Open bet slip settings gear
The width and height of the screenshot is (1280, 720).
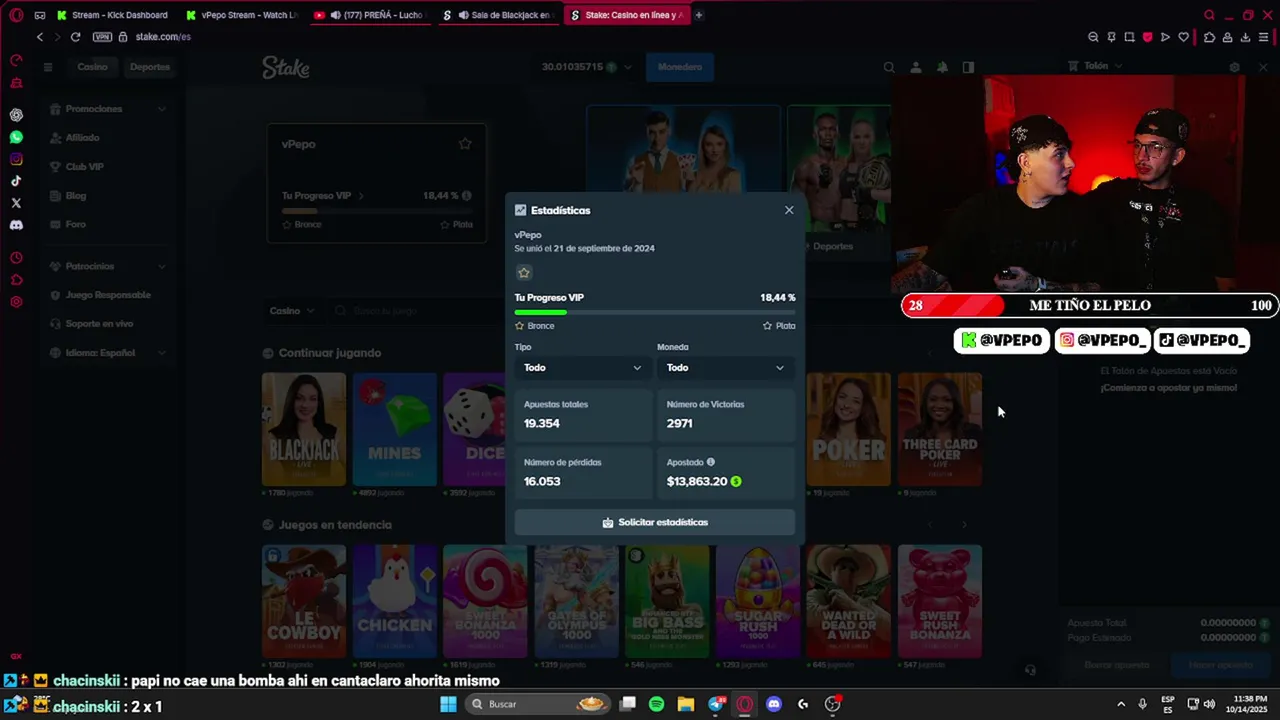pos(1234,67)
